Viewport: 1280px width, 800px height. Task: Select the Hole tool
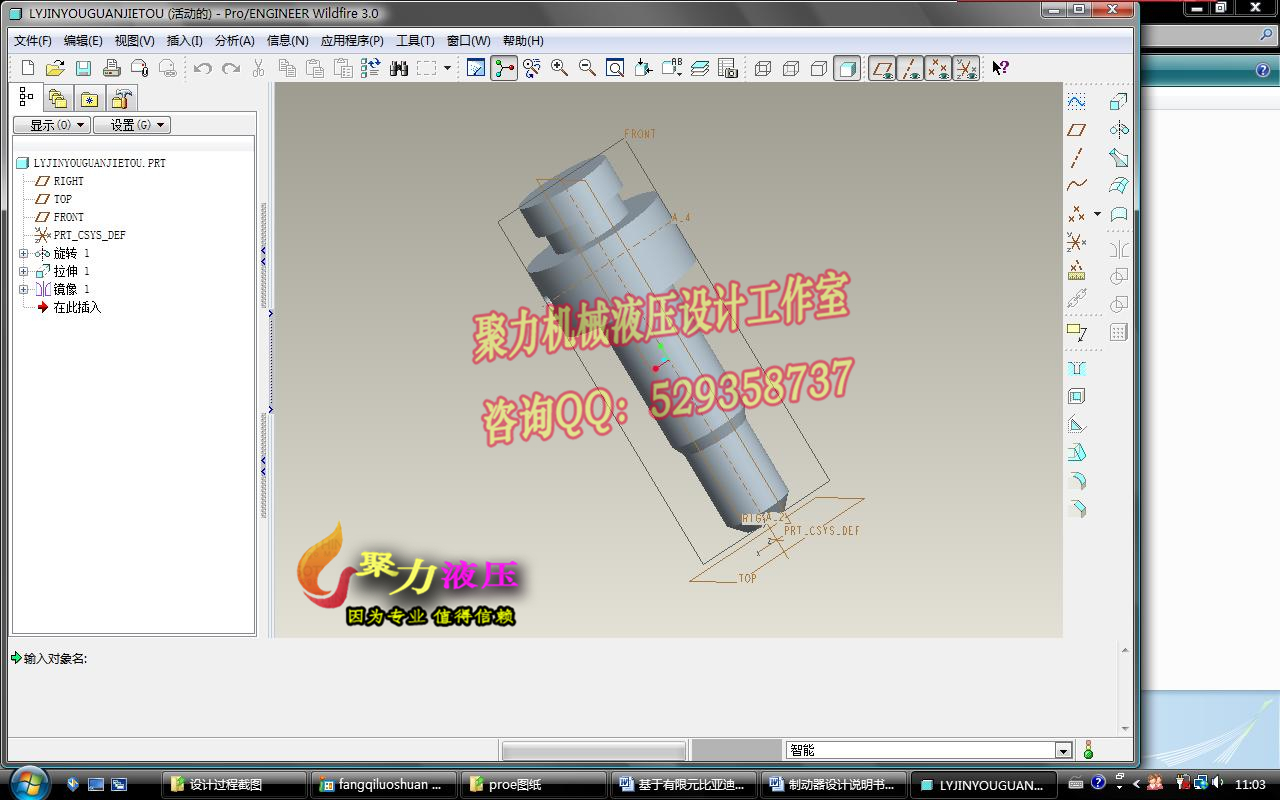pyautogui.click(x=1078, y=369)
